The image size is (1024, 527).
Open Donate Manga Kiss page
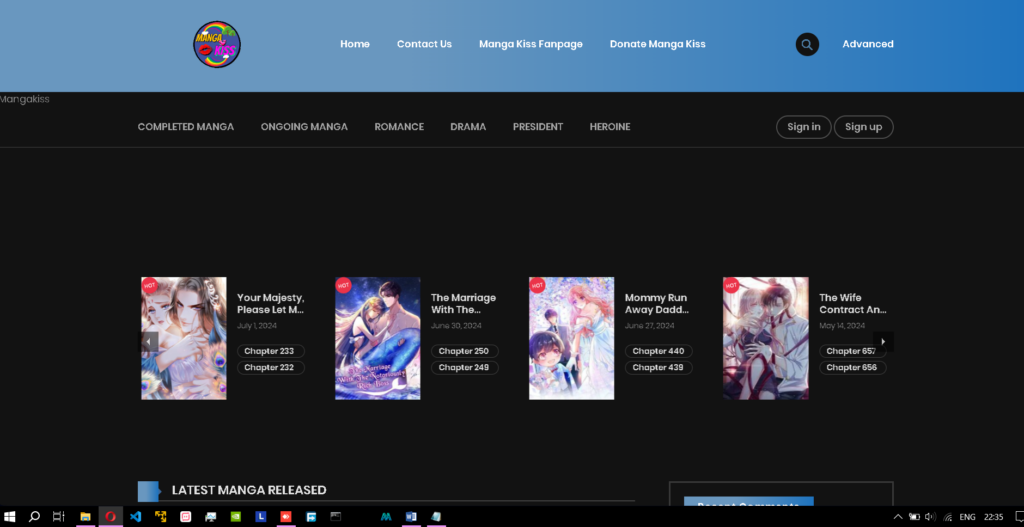point(658,44)
